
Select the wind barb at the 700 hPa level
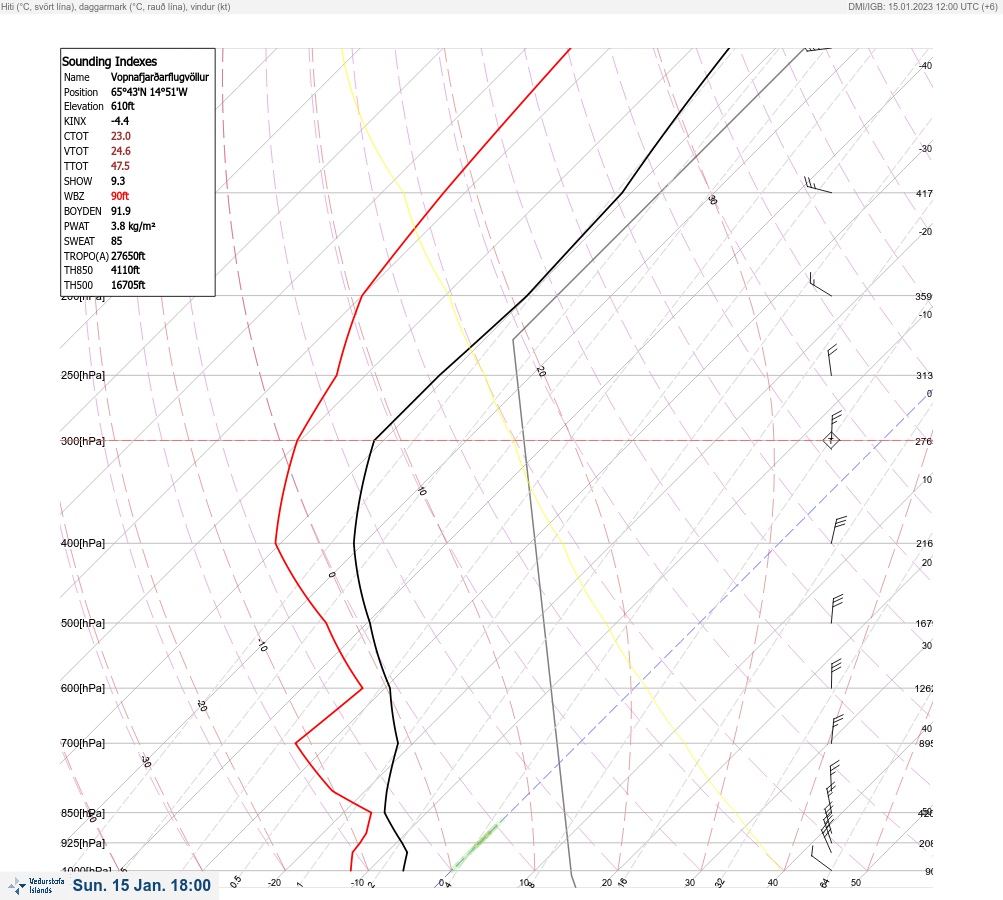pos(837,729)
